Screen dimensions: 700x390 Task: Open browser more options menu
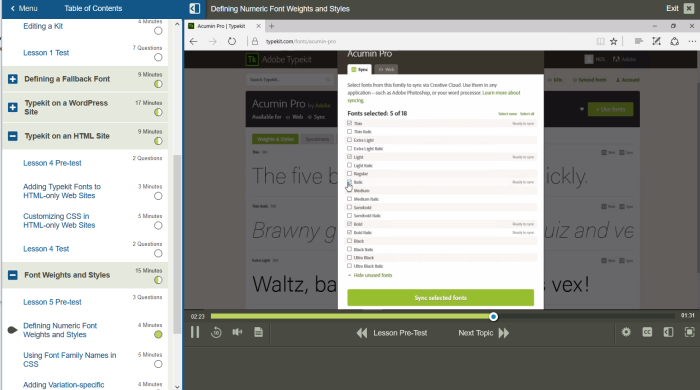tap(692, 41)
